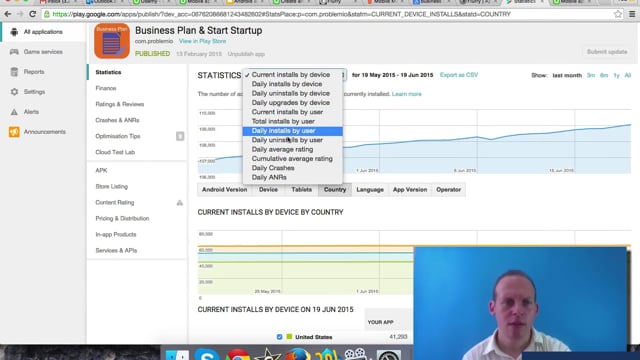The image size is (640, 360).
Task: Select Current installs by device option
Action: point(292,75)
